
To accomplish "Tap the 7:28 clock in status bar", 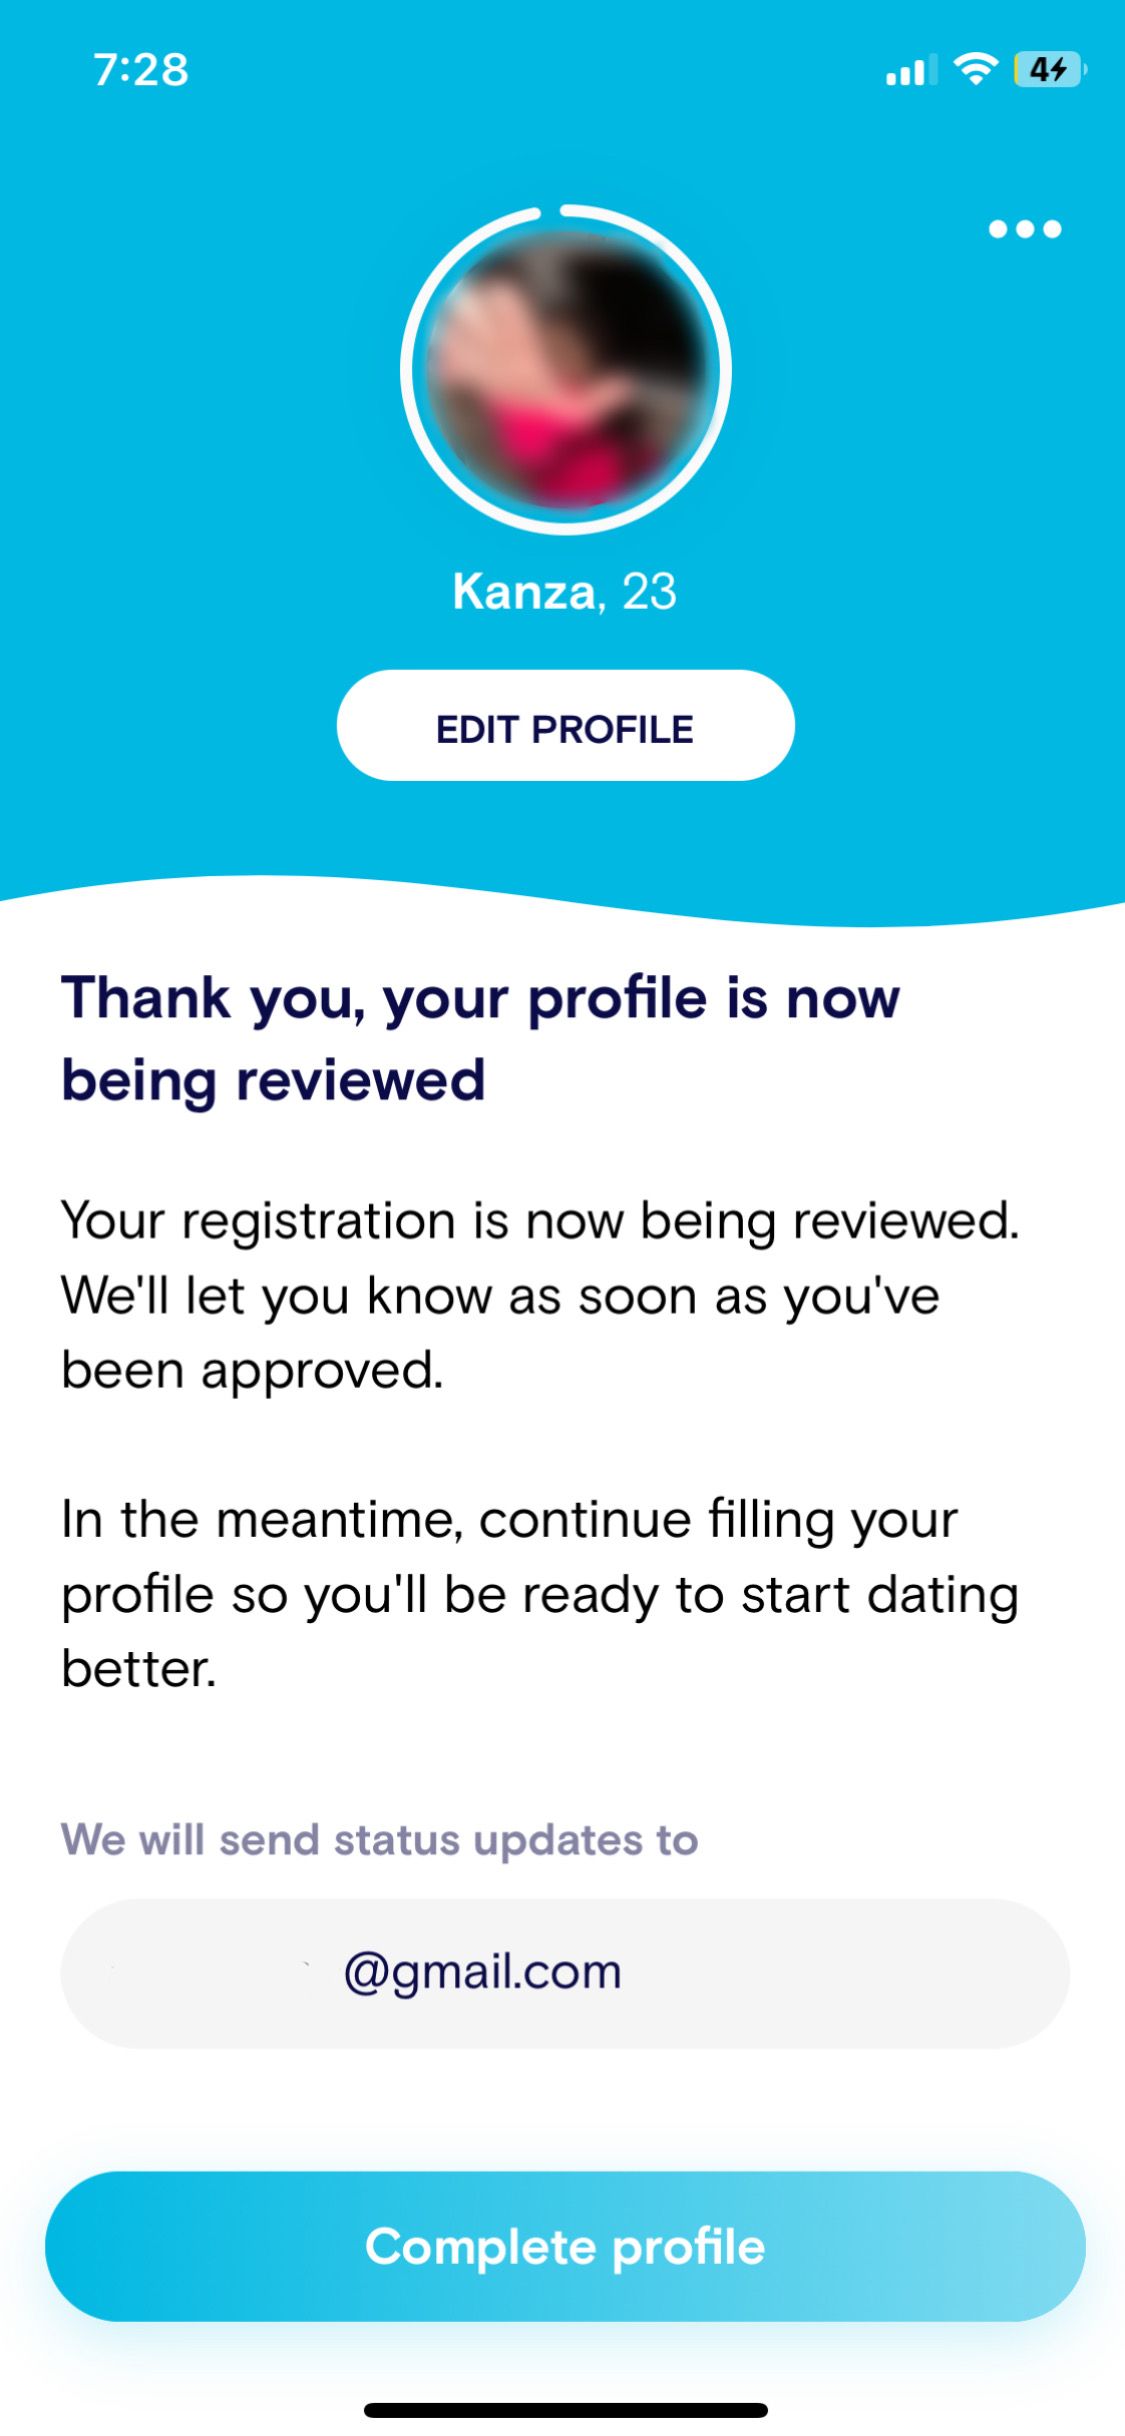I will point(141,70).
